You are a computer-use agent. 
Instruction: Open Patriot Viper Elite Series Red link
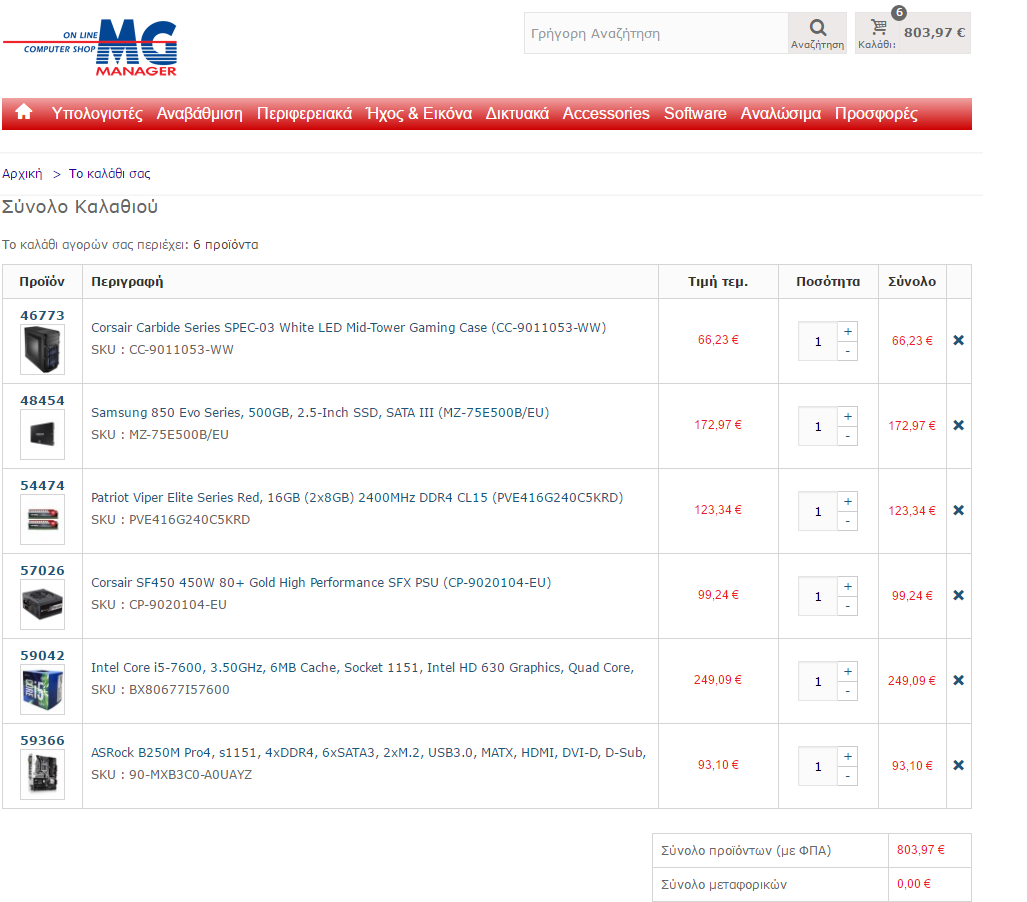click(357, 498)
